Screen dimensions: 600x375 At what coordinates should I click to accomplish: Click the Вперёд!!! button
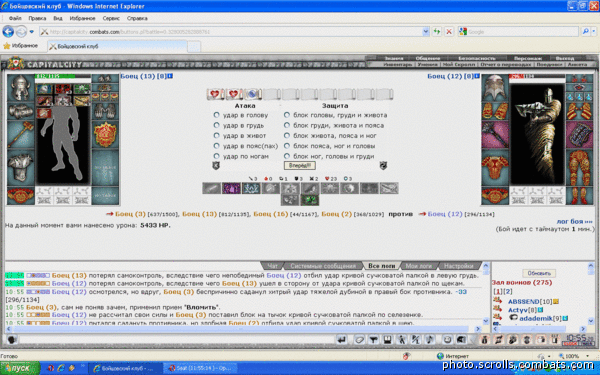pos(300,166)
